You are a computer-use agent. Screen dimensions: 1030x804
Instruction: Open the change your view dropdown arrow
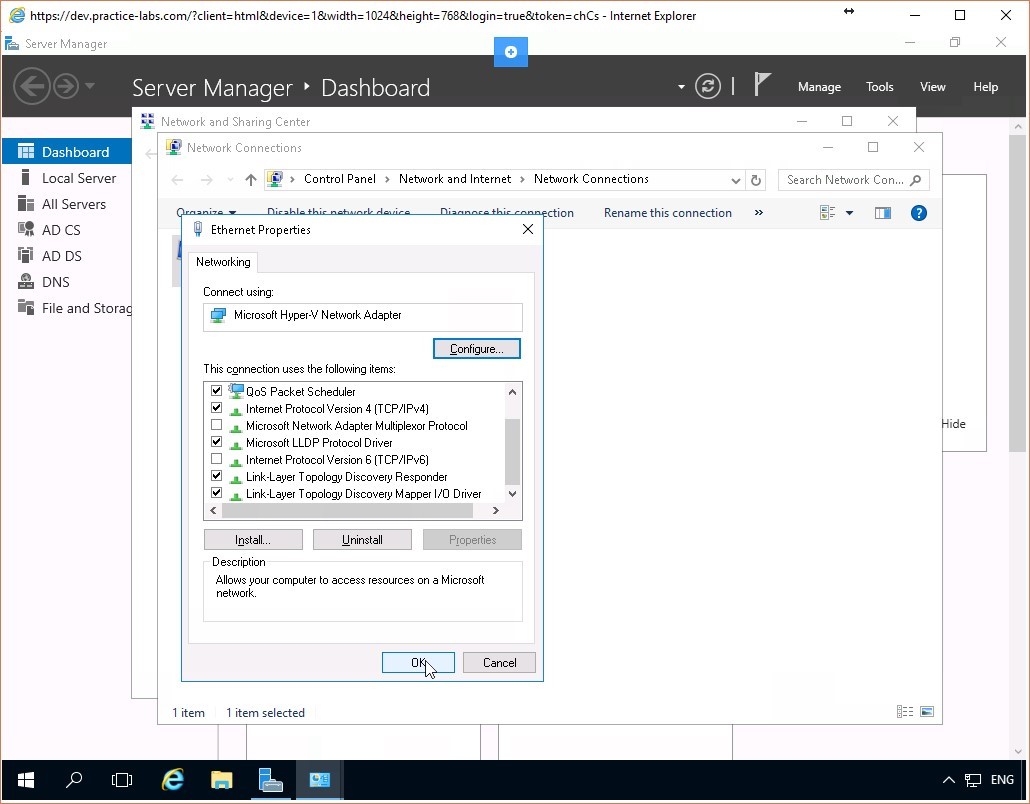(849, 213)
